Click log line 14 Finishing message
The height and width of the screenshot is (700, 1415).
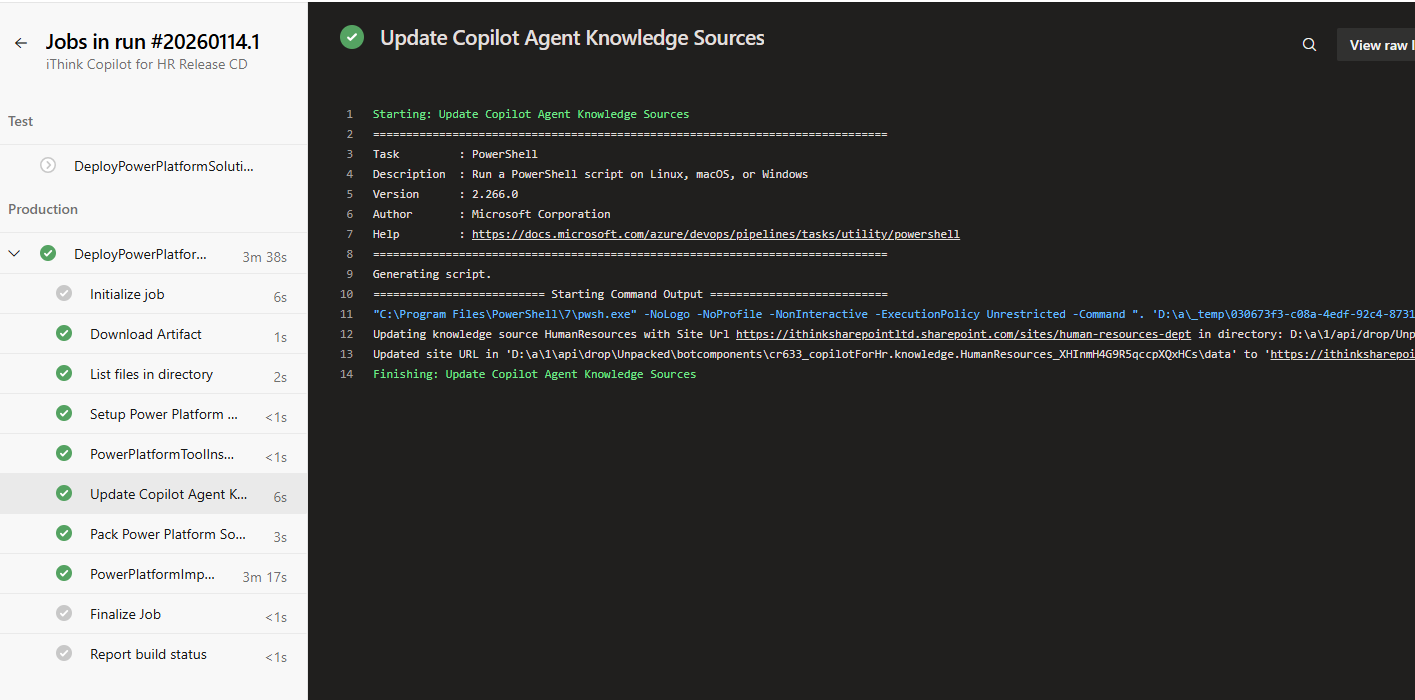click(x=534, y=374)
